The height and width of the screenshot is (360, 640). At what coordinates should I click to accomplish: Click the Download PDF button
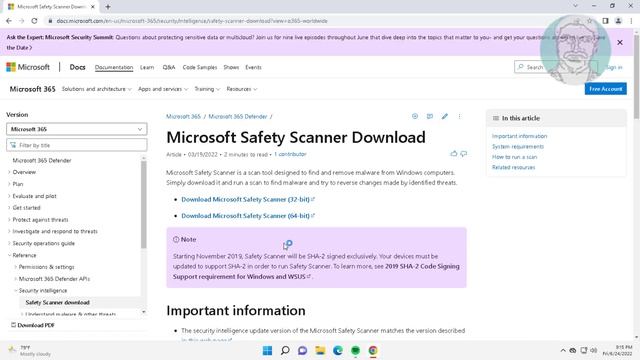32,325
